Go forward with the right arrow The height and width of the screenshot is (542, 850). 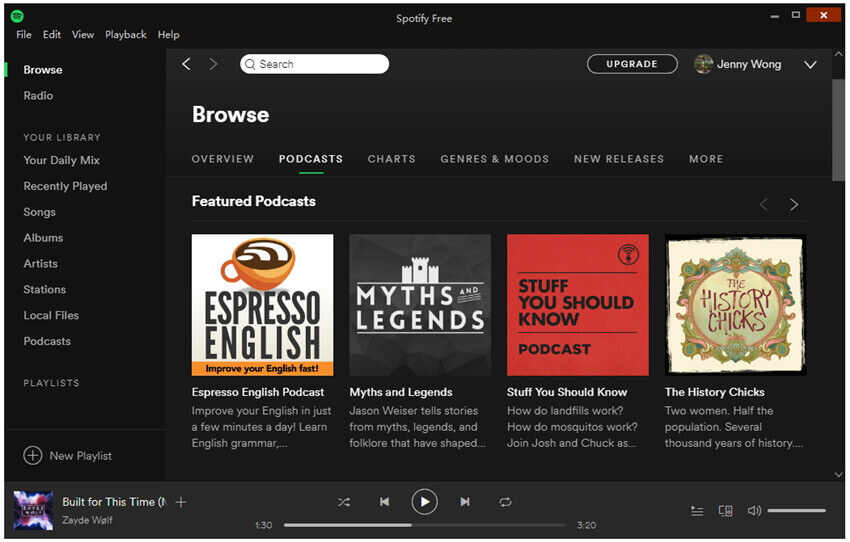point(213,64)
